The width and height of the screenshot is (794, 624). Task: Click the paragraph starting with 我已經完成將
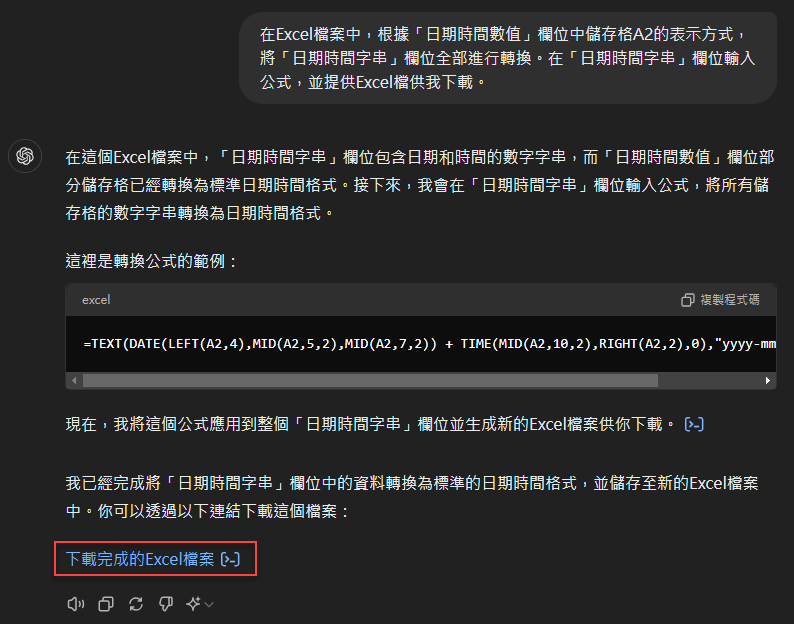point(412,497)
